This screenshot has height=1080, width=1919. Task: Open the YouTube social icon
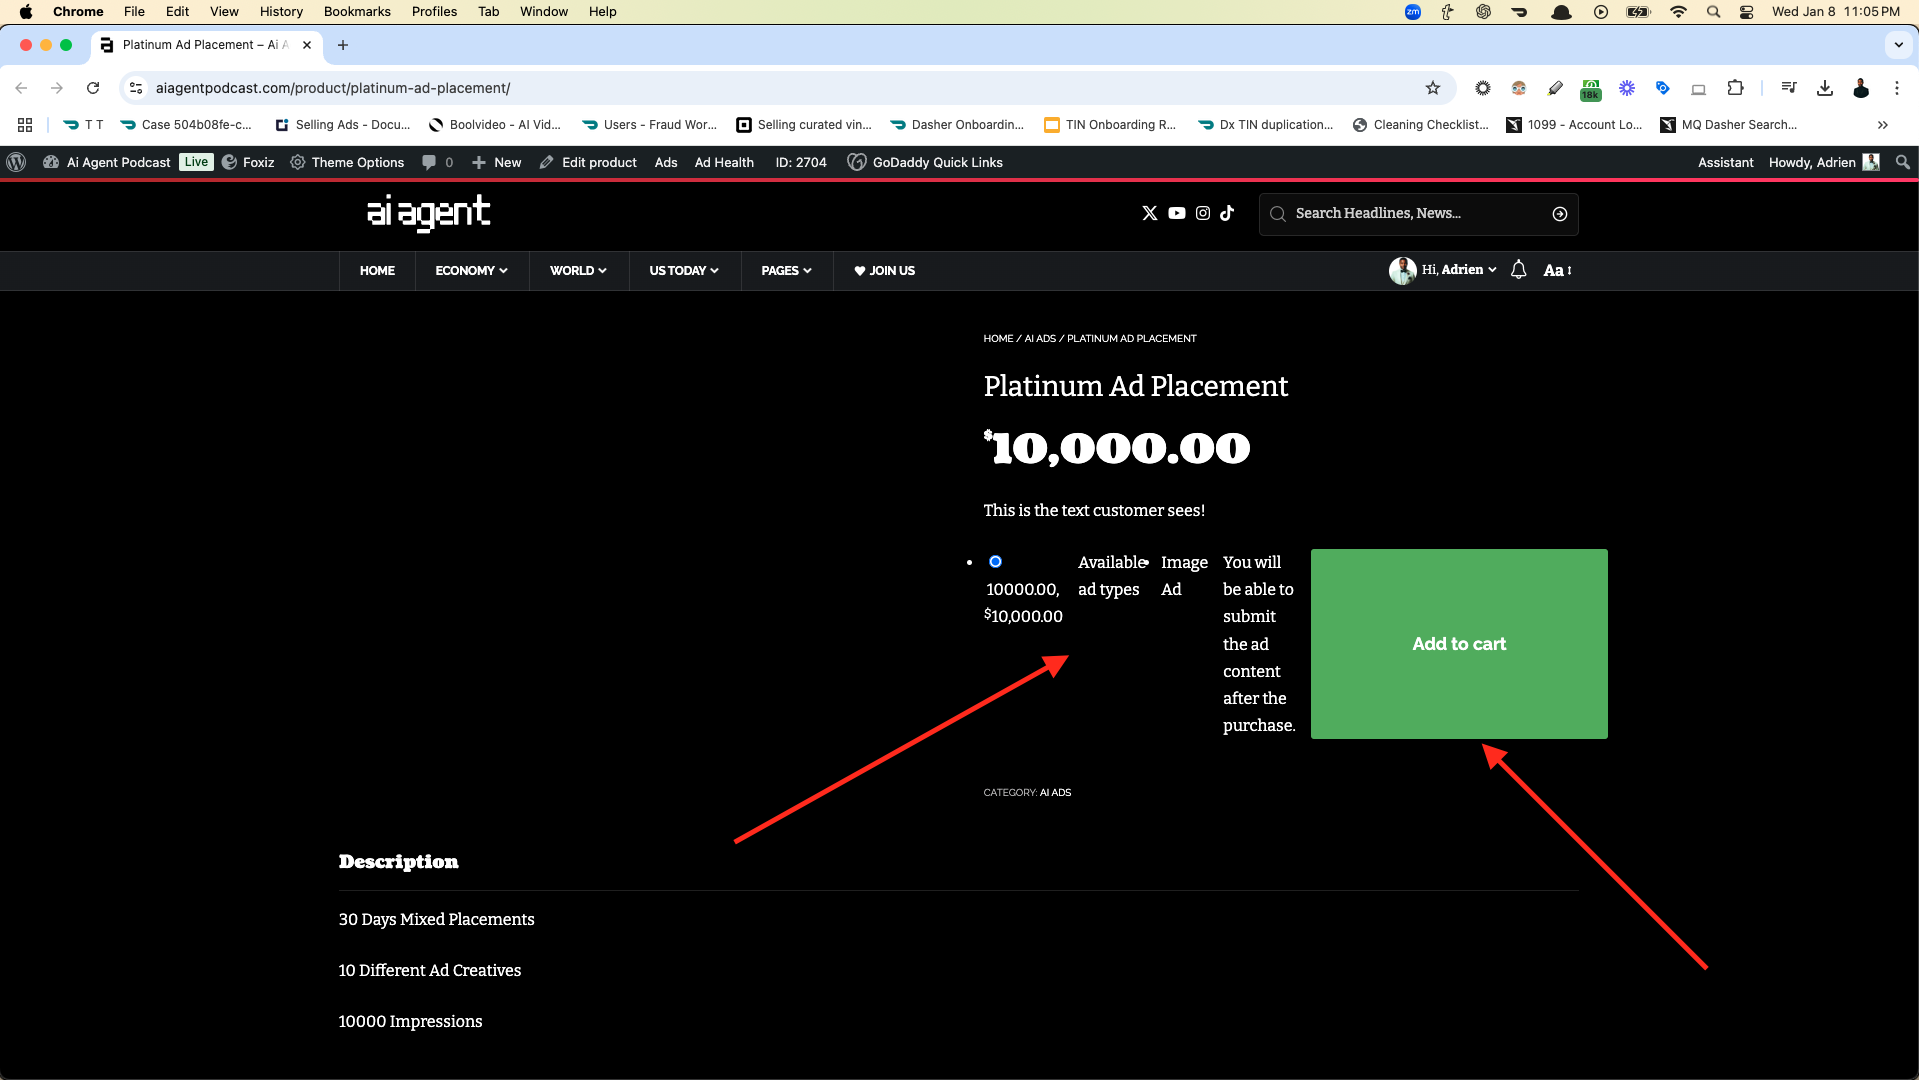click(1177, 213)
